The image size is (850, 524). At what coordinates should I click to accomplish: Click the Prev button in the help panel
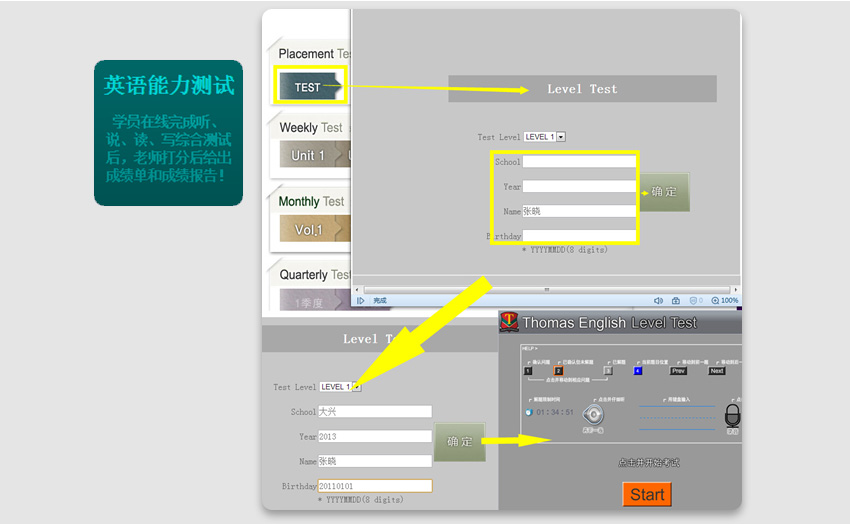point(678,371)
